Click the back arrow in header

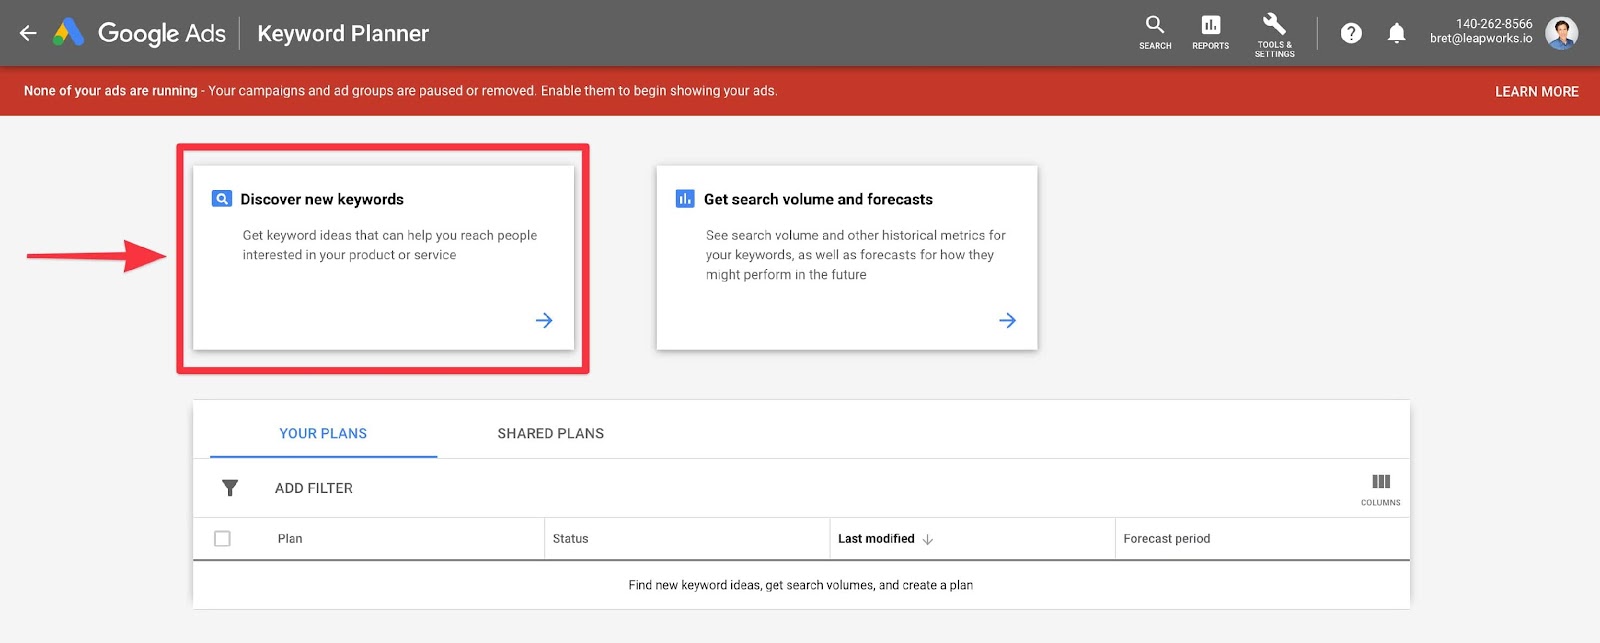point(28,33)
